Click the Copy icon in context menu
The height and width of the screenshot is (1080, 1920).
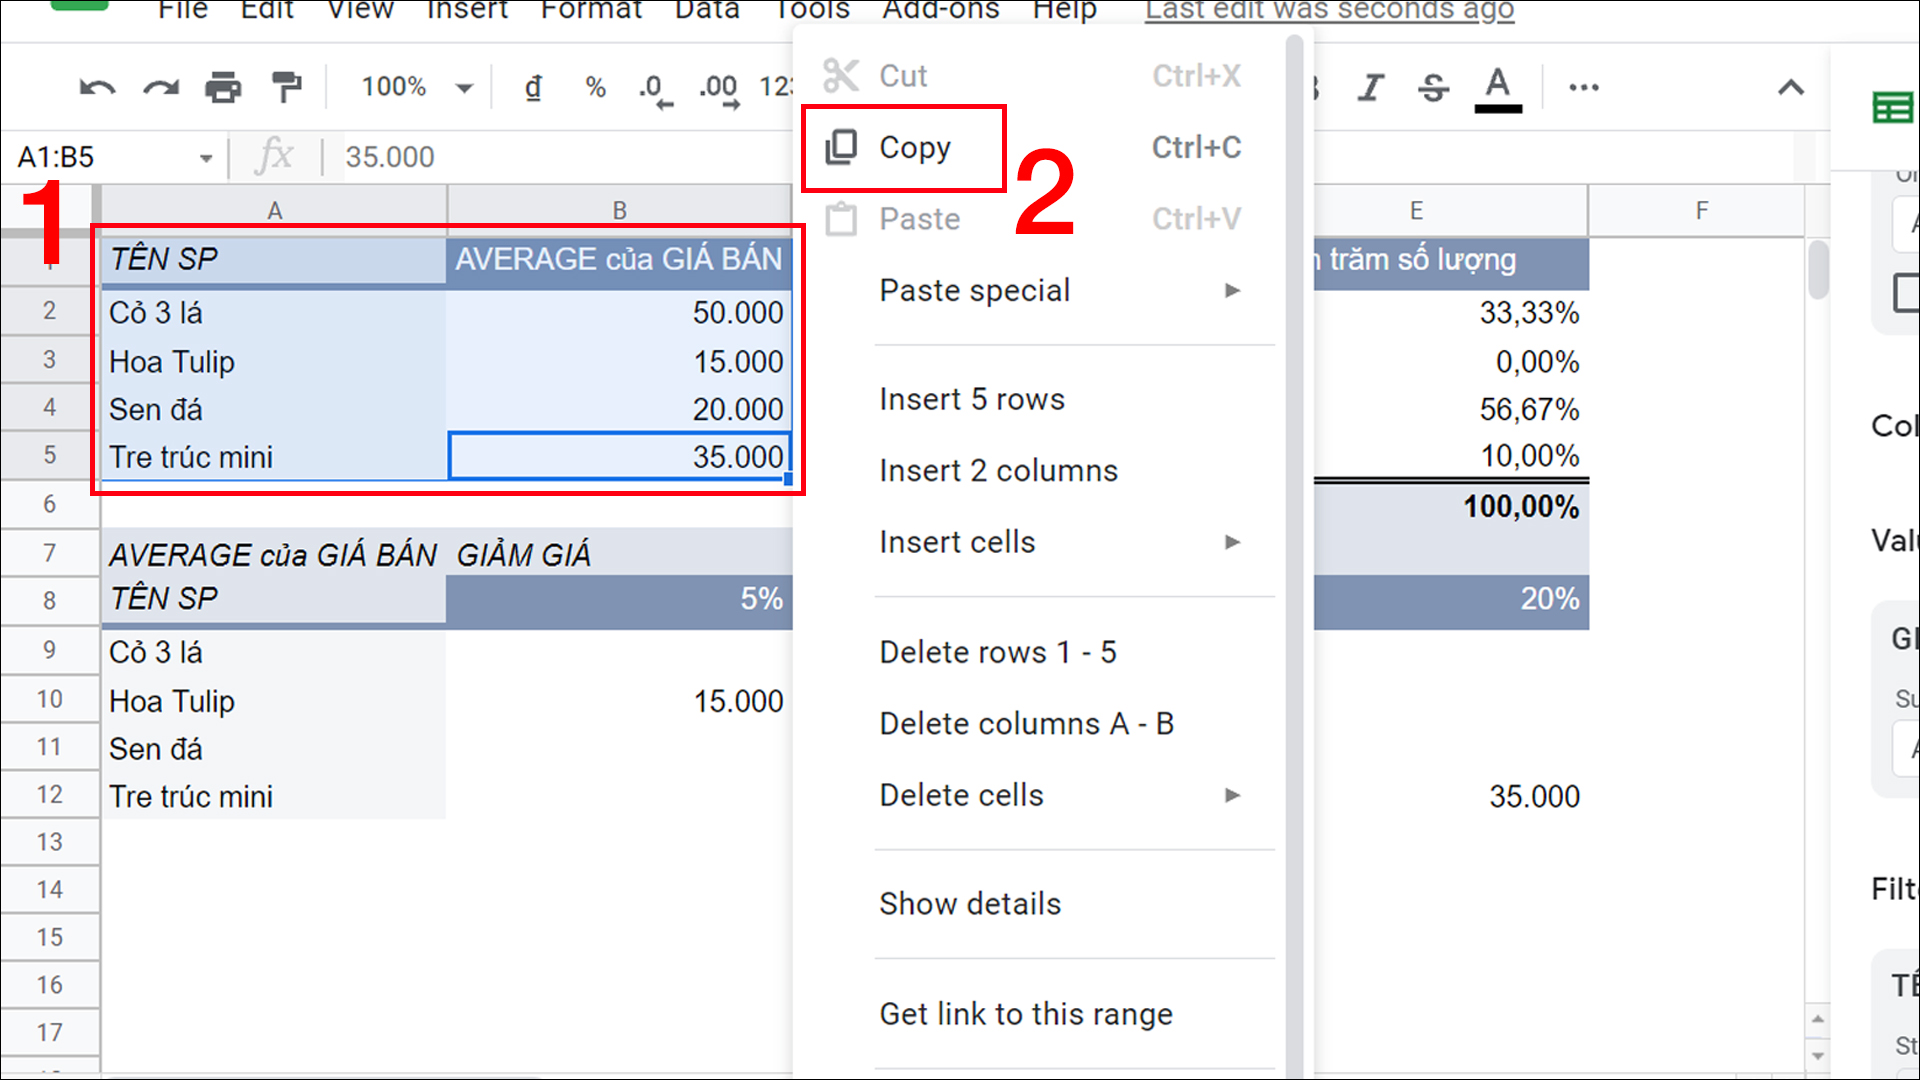(841, 146)
